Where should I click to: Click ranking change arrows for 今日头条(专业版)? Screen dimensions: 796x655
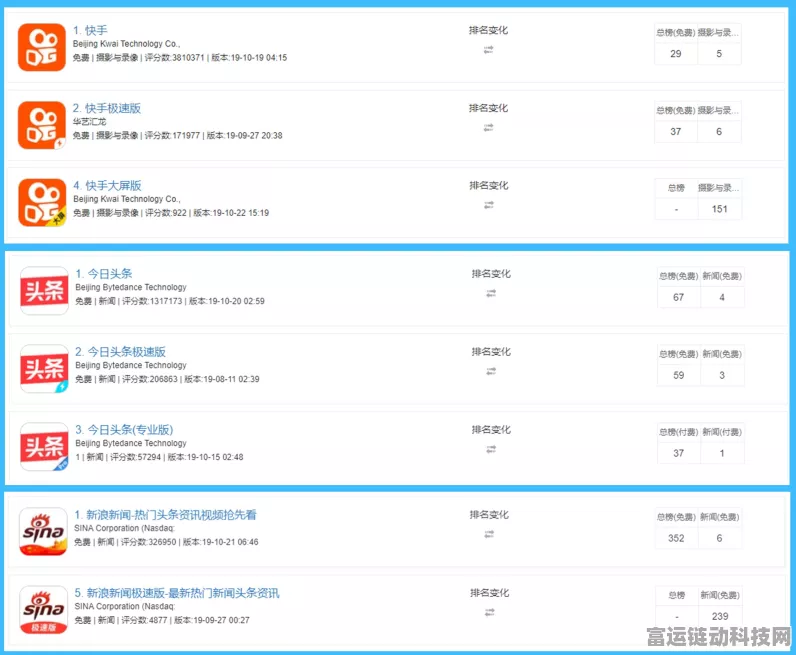point(491,449)
